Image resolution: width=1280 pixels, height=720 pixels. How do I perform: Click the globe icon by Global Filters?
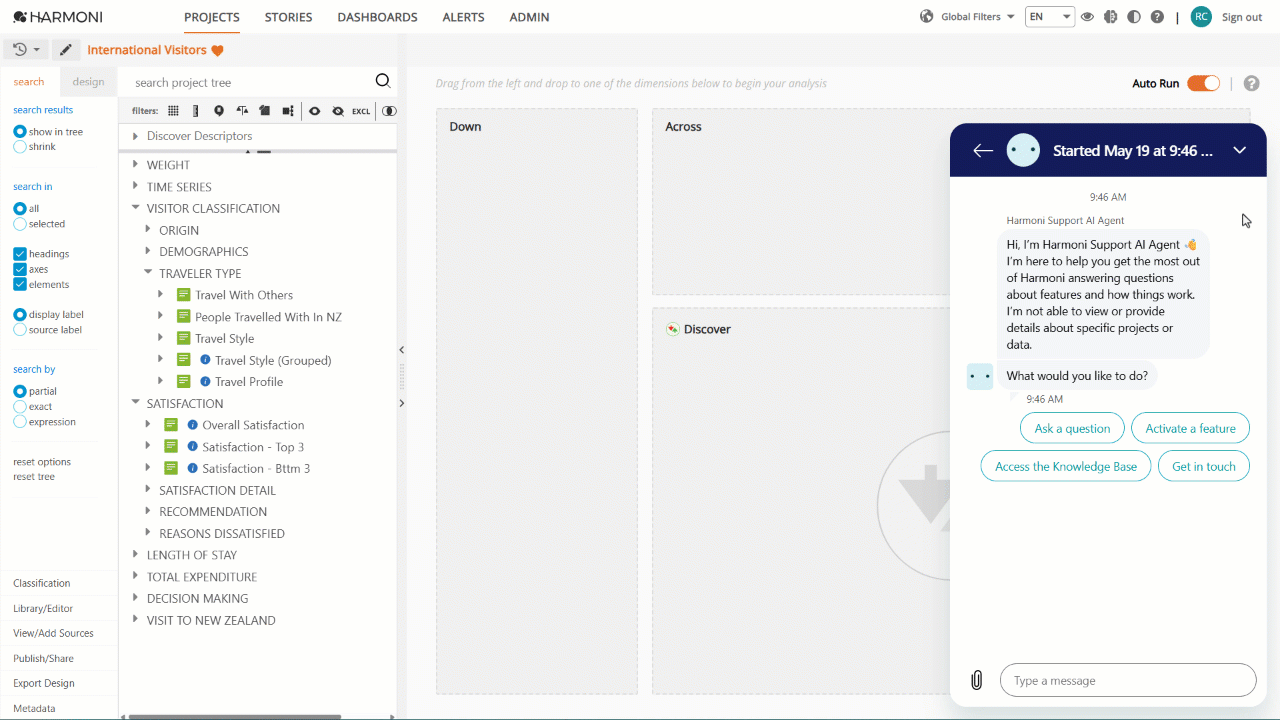pos(927,17)
